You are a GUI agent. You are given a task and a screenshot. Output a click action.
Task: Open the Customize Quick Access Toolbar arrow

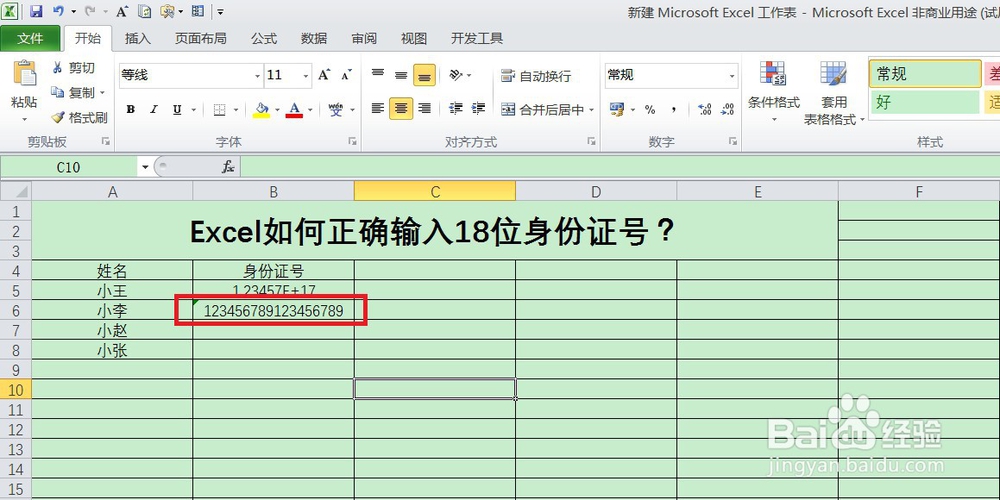tap(220, 11)
